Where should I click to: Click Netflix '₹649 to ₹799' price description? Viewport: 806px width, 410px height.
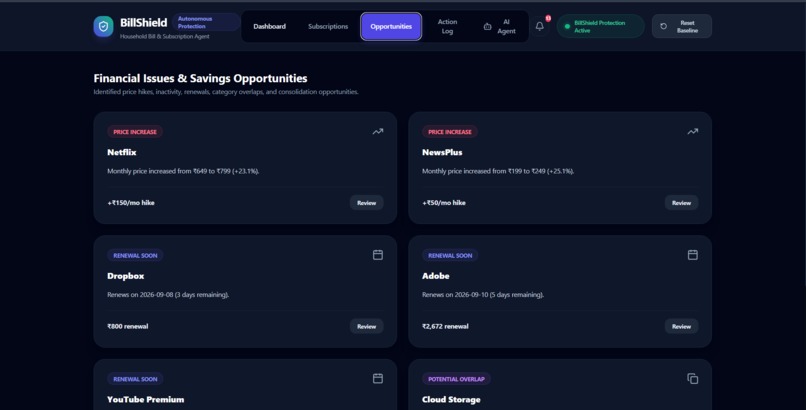click(184, 171)
